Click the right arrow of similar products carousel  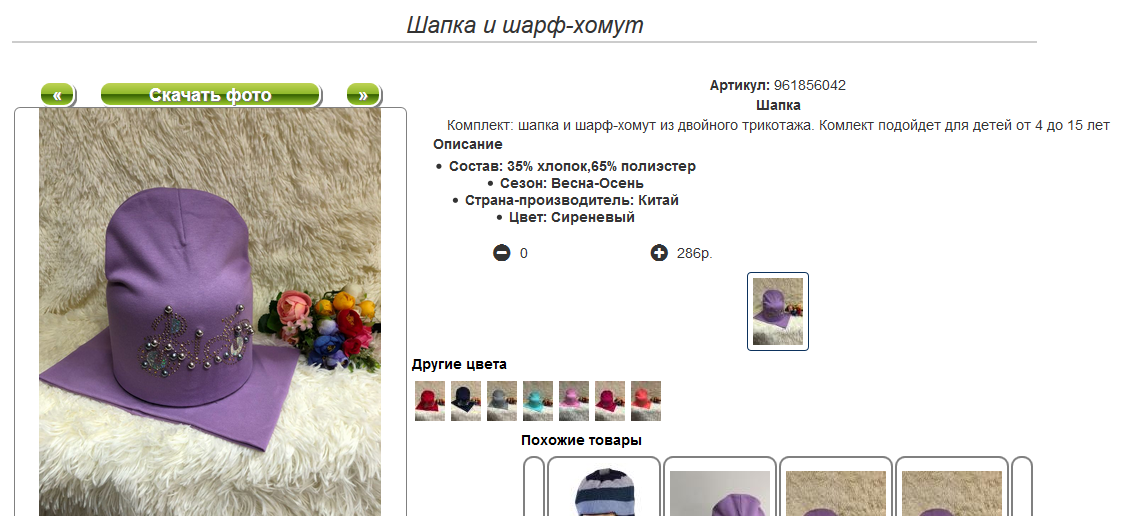(x=1022, y=486)
